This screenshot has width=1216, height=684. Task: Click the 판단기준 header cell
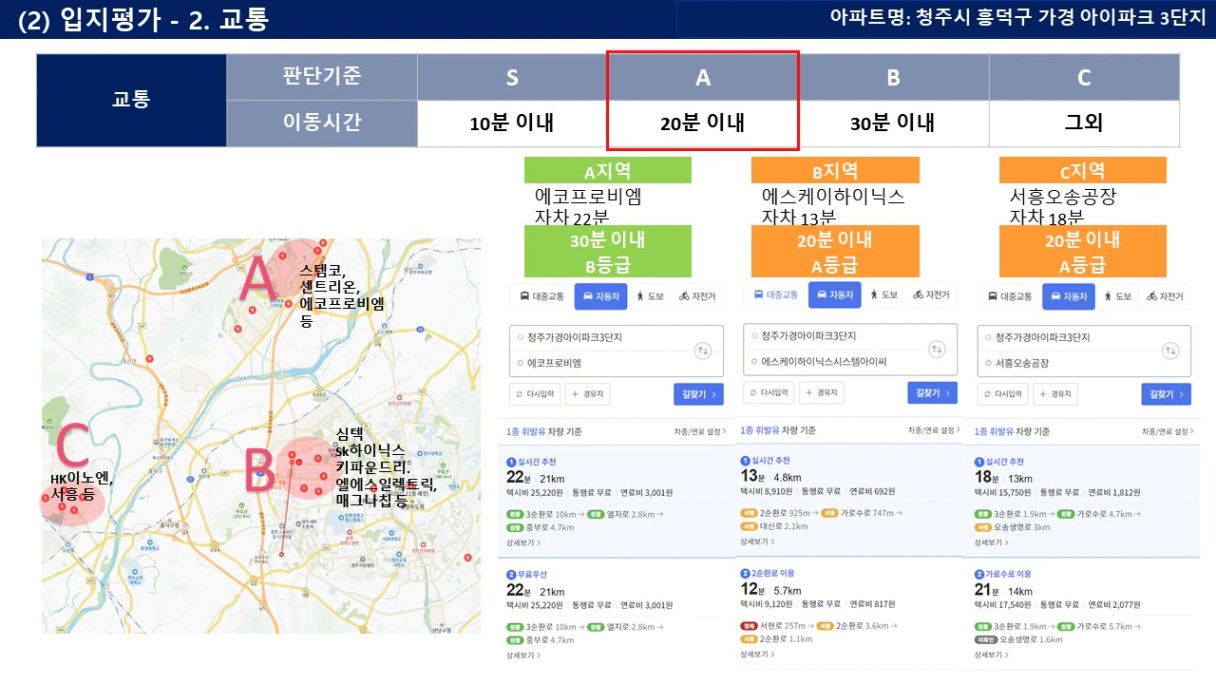click(x=322, y=77)
